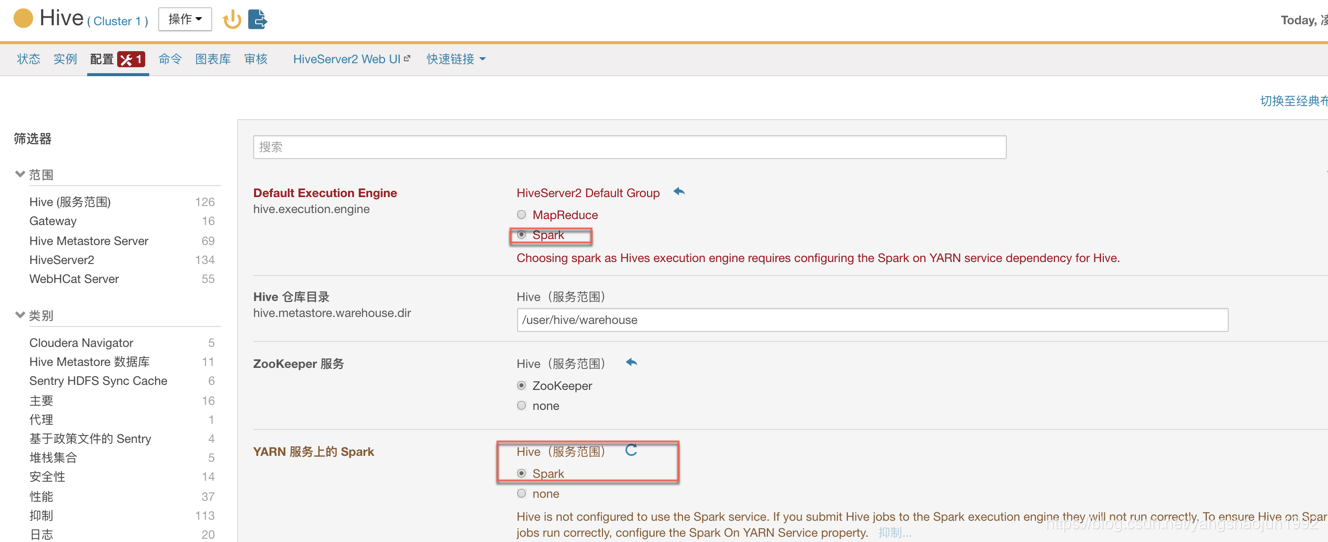The image size is (1328, 542).
Task: Open the 图表库 tab
Action: (213, 59)
